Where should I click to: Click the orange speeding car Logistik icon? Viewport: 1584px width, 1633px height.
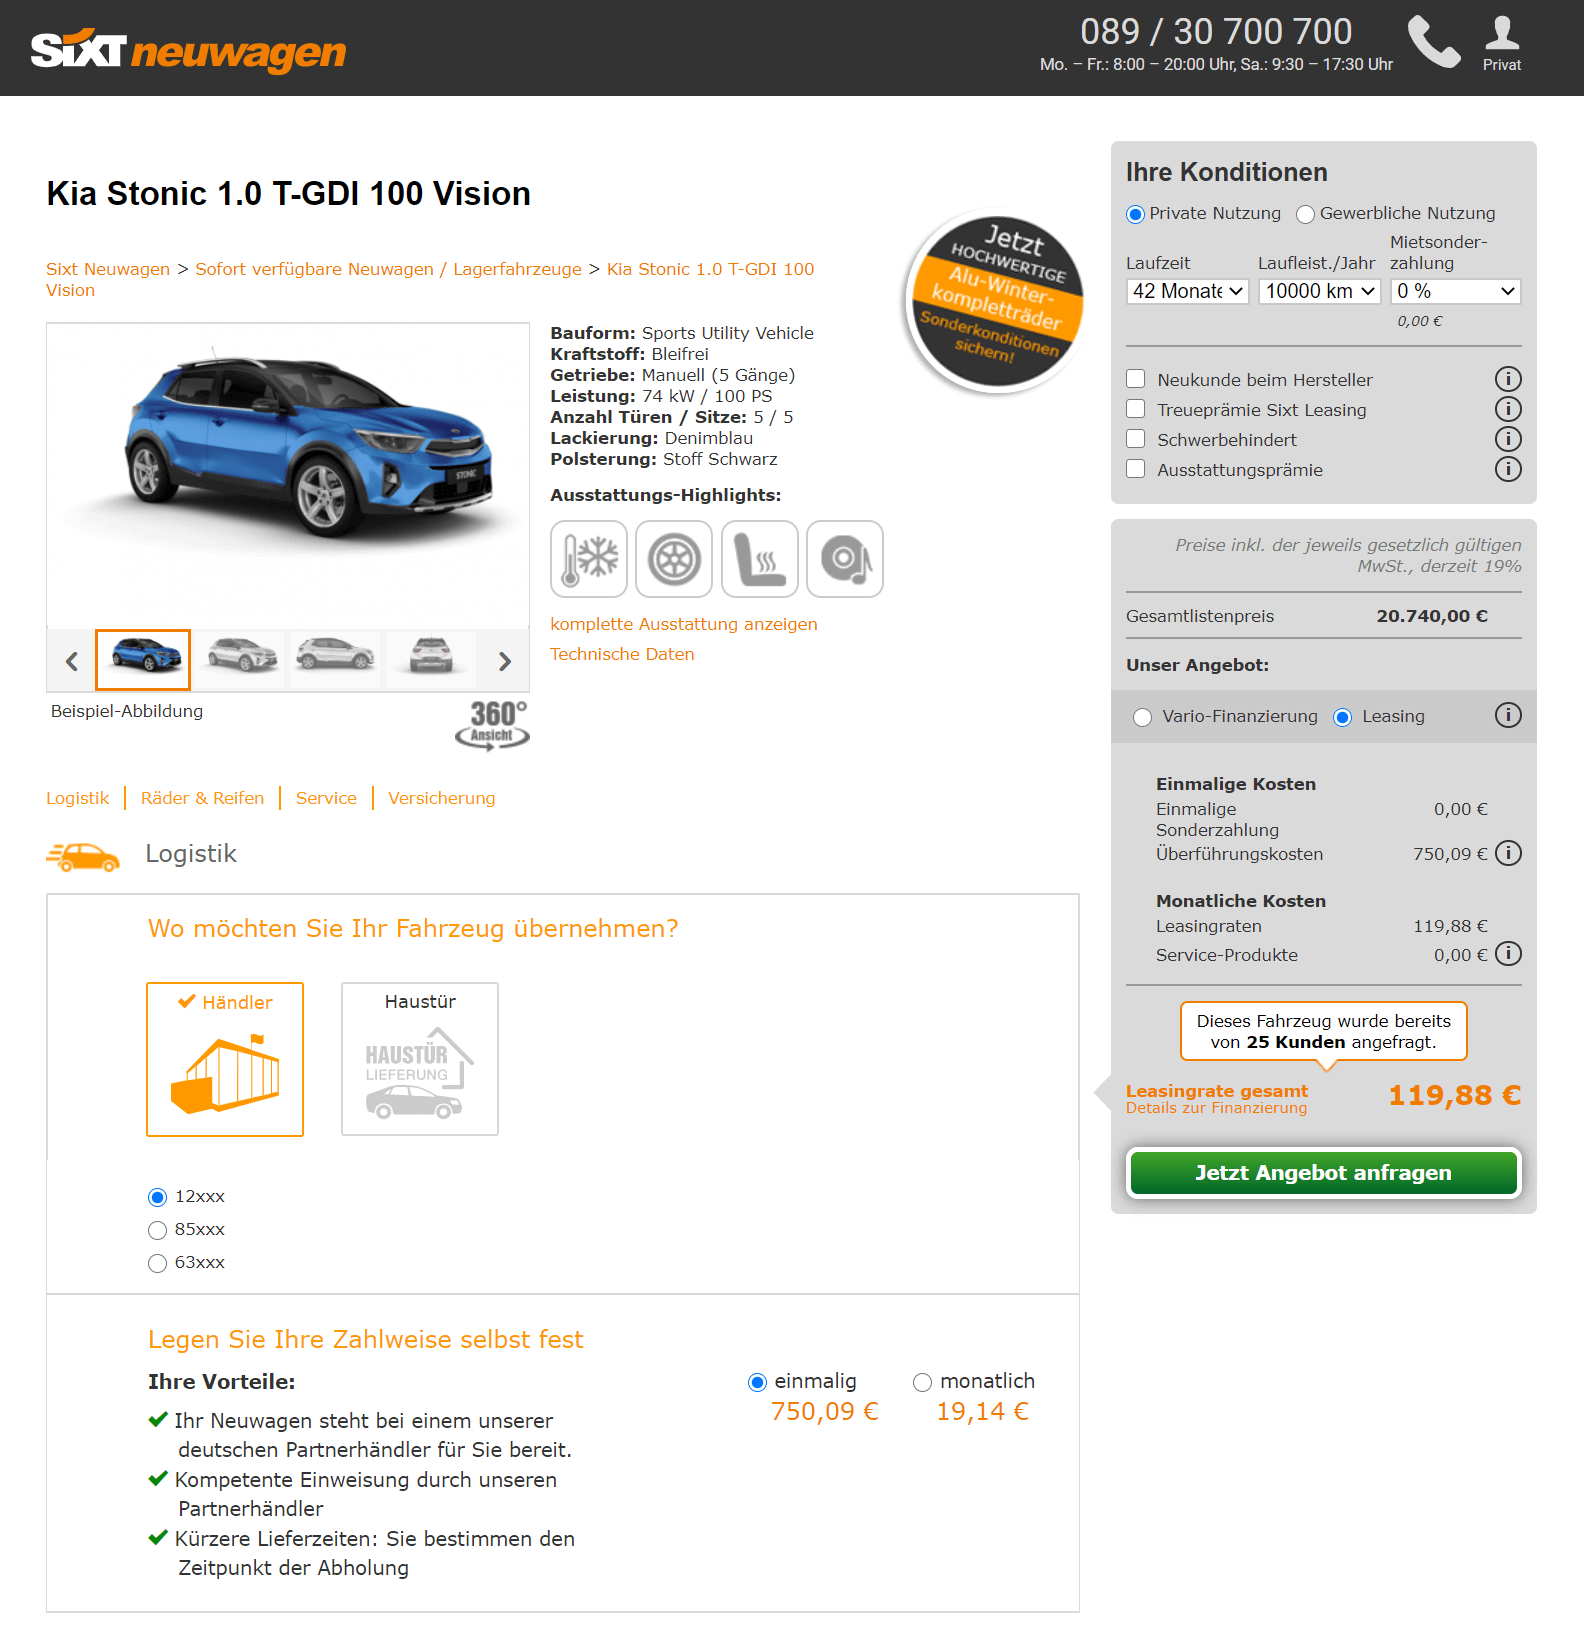tap(83, 856)
